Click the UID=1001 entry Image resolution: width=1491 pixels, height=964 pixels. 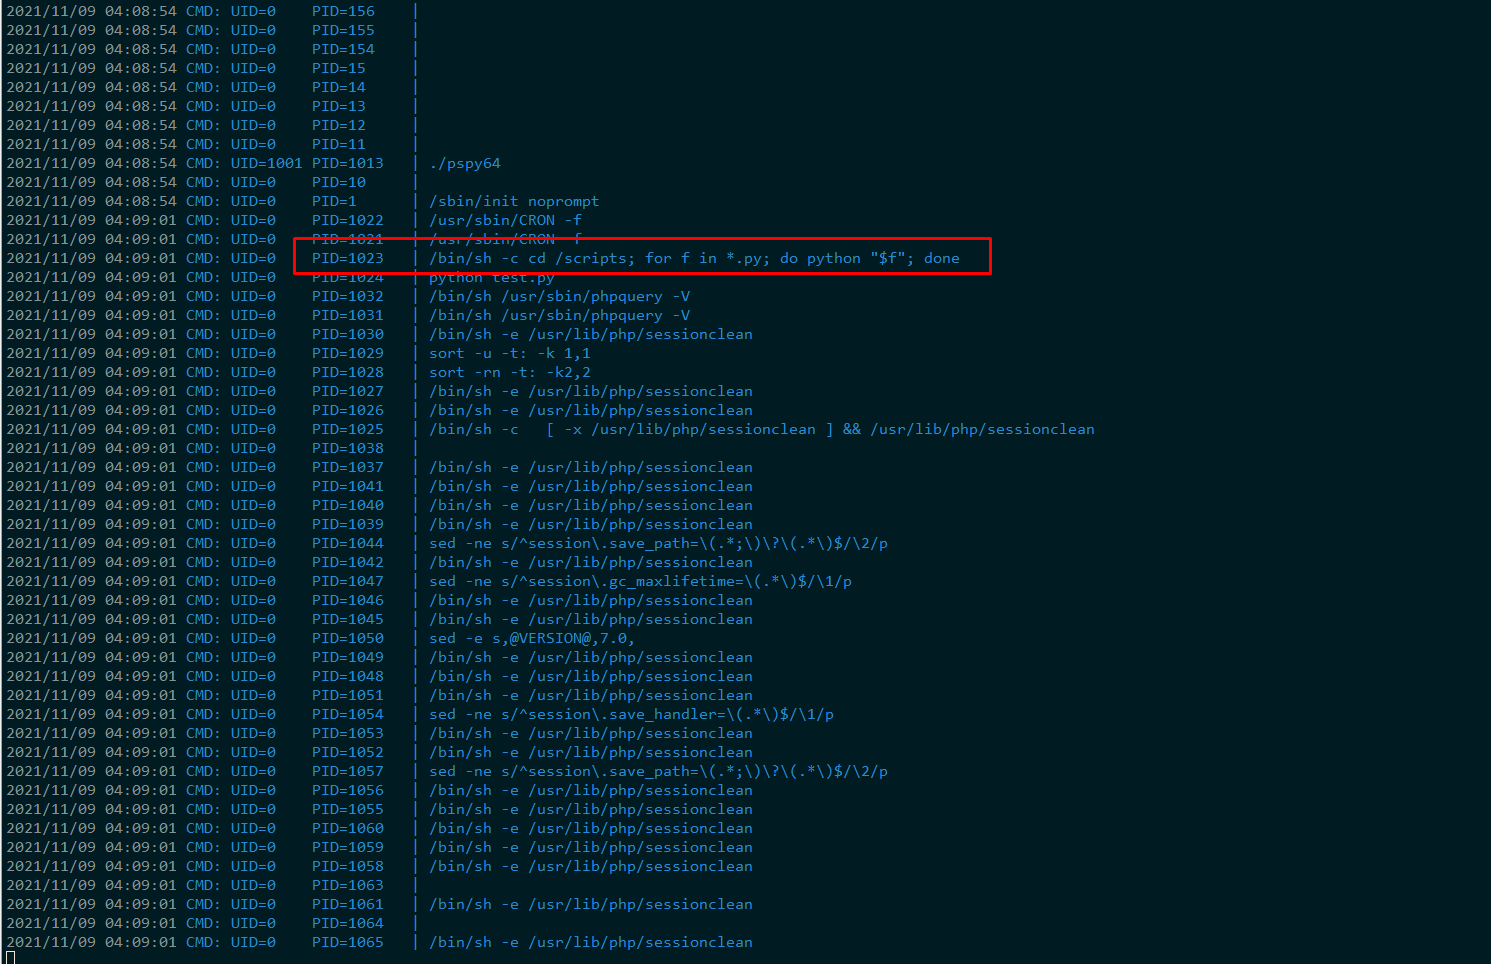click(266, 163)
